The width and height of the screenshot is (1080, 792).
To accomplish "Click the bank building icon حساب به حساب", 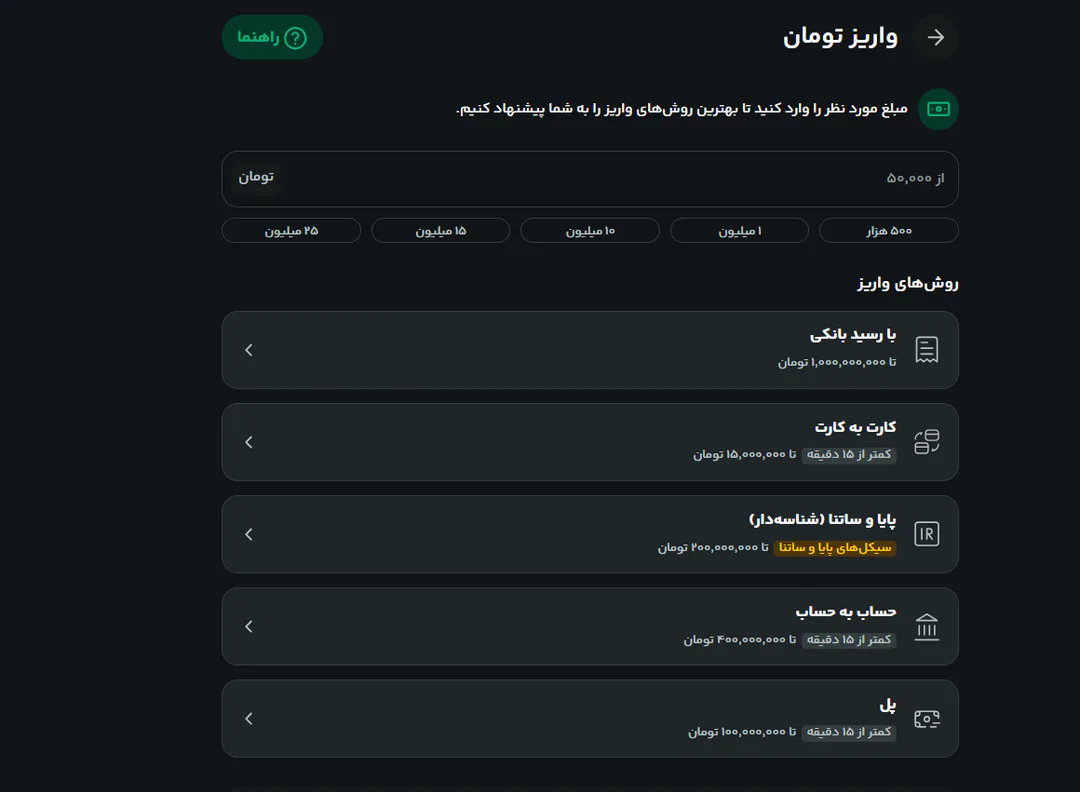I will (926, 627).
